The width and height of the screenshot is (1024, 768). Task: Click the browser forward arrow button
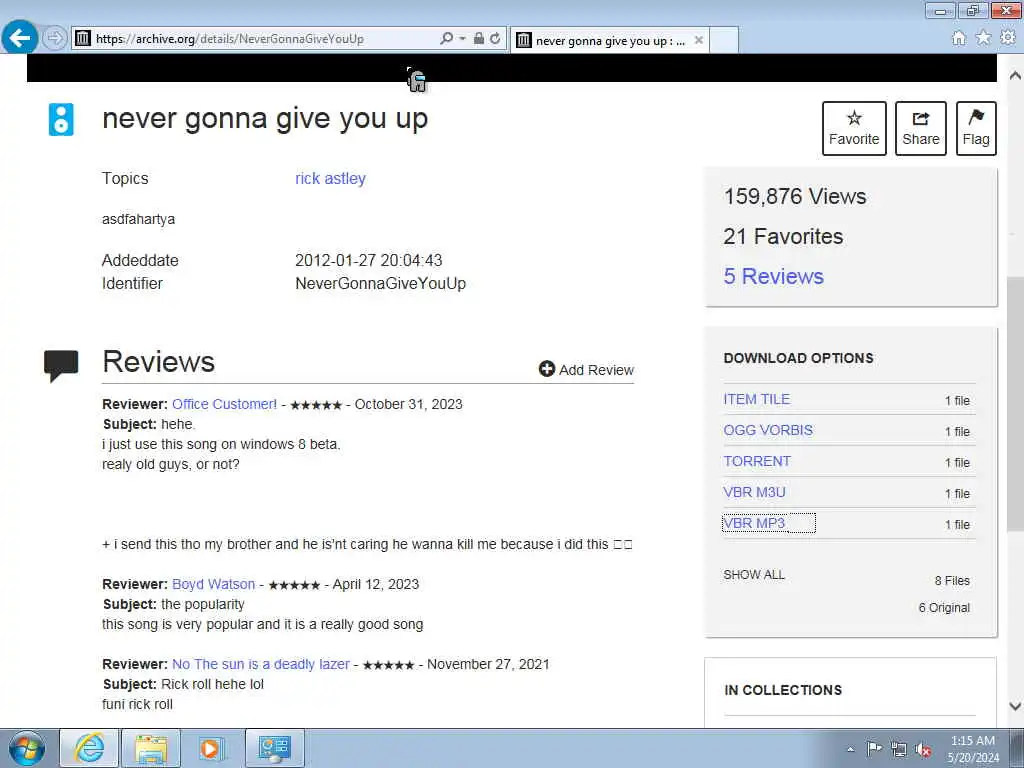55,38
